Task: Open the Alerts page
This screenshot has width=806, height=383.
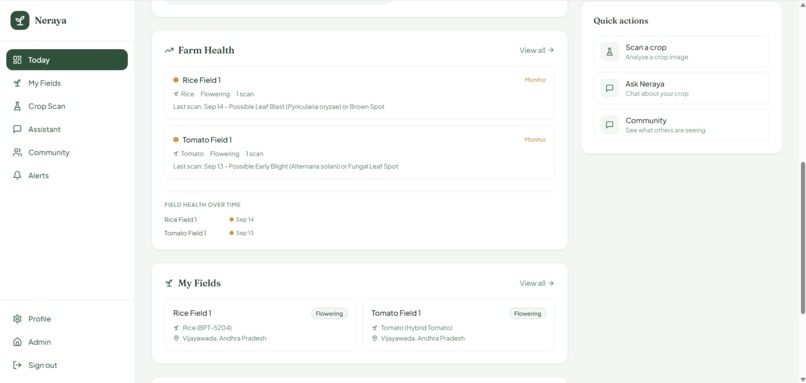Action: tap(67, 175)
